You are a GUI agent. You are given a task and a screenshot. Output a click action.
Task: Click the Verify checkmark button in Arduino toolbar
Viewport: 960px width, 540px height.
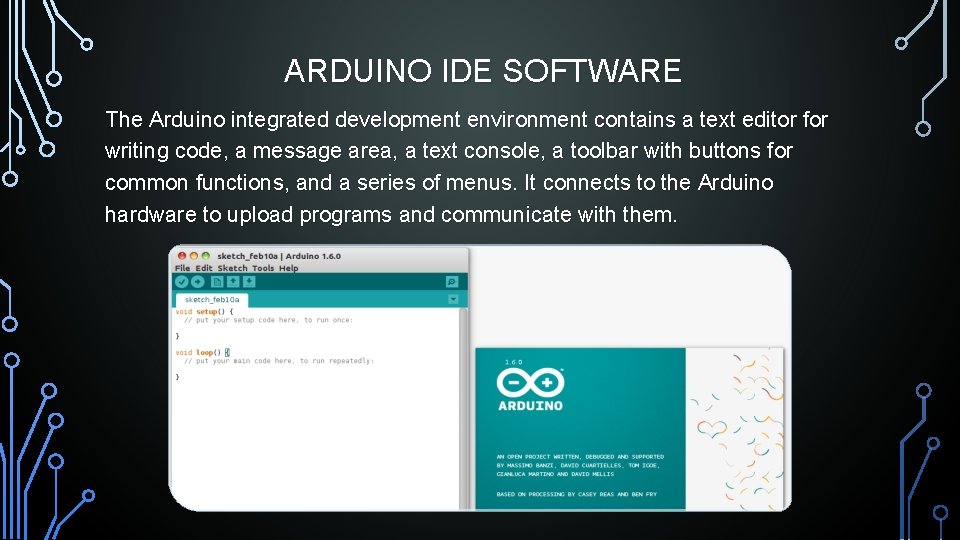tap(182, 282)
